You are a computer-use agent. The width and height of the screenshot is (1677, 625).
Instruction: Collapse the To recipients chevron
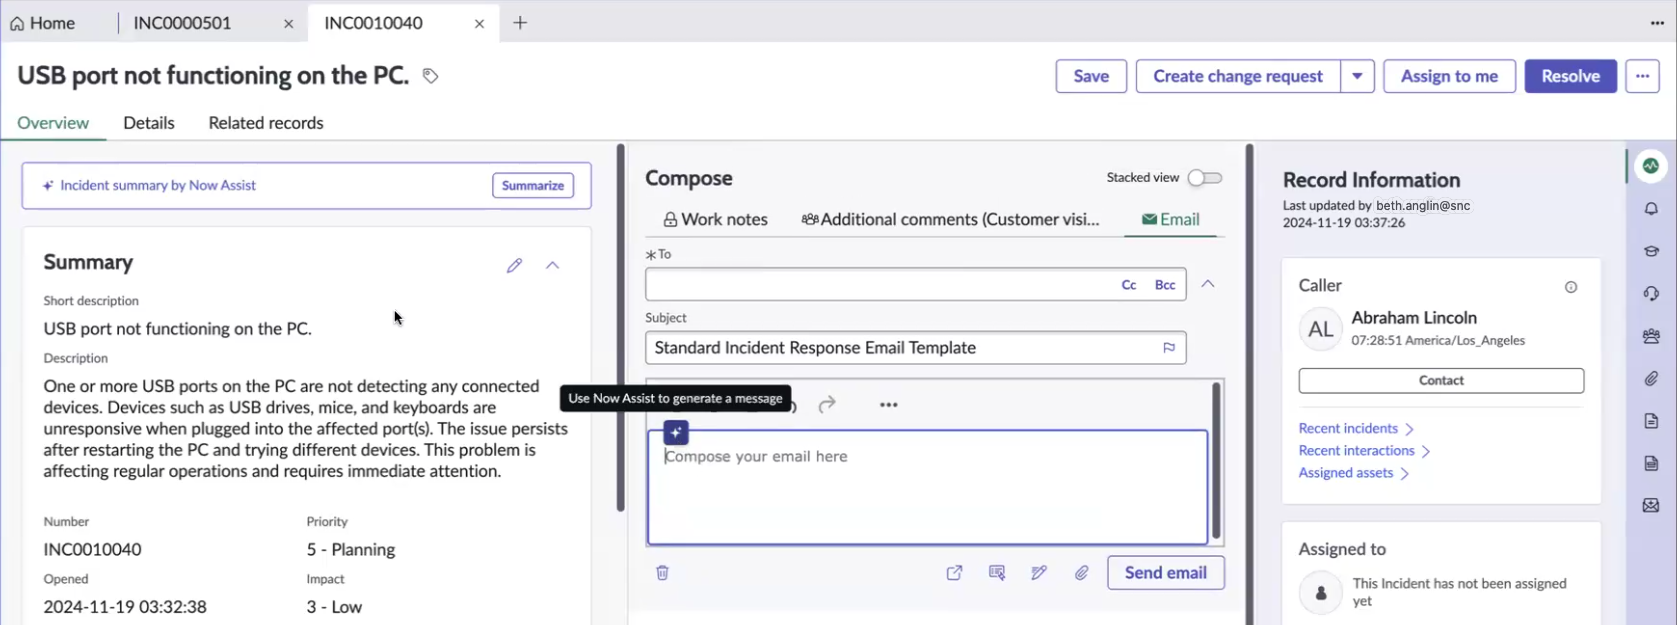(x=1208, y=284)
